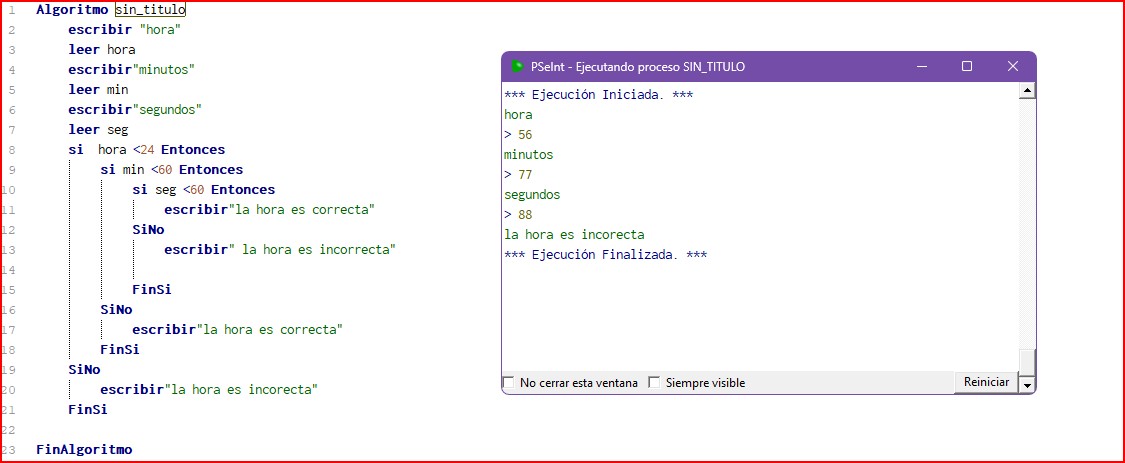Click the scrollbar up arrow in output window
This screenshot has width=1125, height=463.
1027,92
